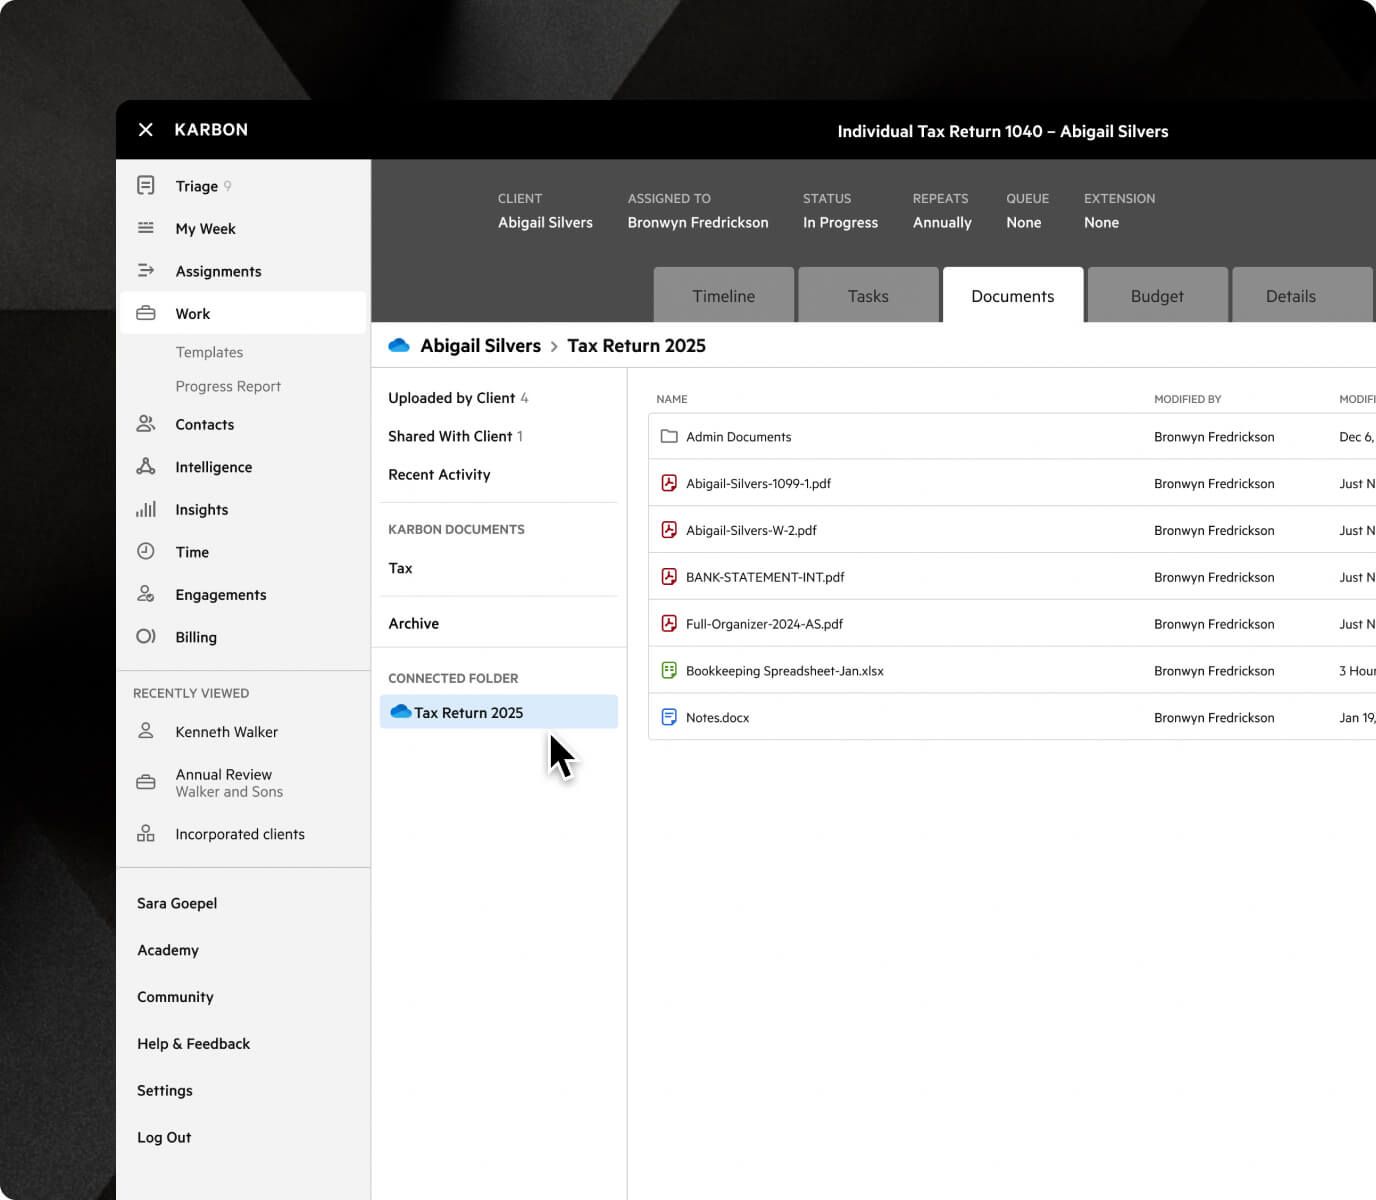Select the Billing icon in sidebar
Screen dimensions: 1376x1200
pos(146,636)
